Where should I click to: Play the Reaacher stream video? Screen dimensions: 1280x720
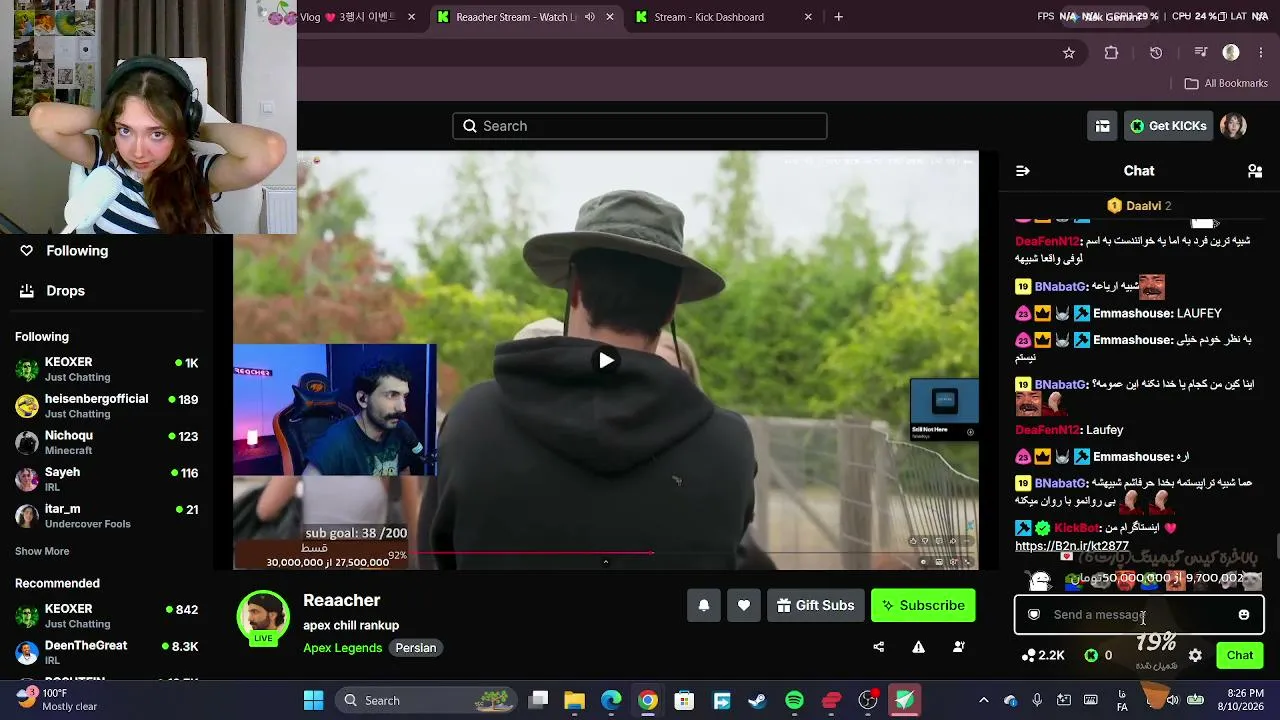tap(606, 361)
